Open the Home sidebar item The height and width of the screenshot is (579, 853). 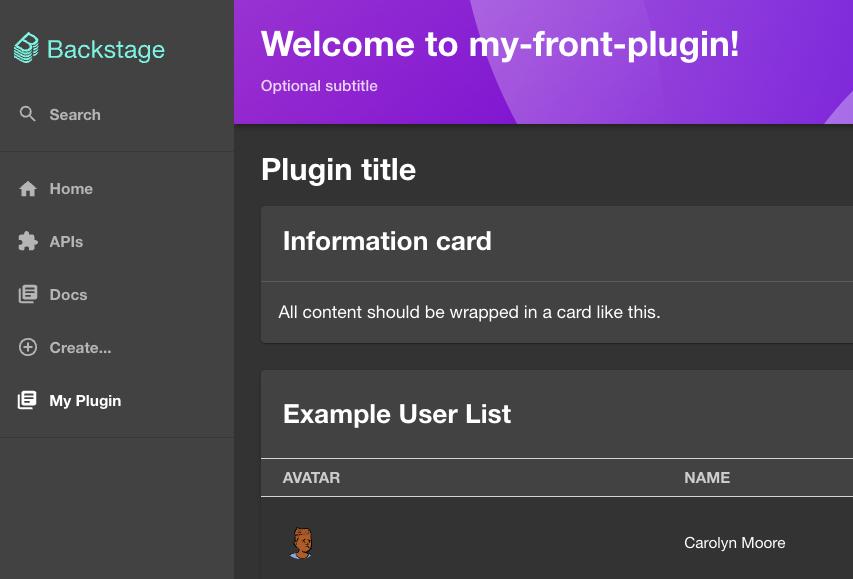click(71, 189)
